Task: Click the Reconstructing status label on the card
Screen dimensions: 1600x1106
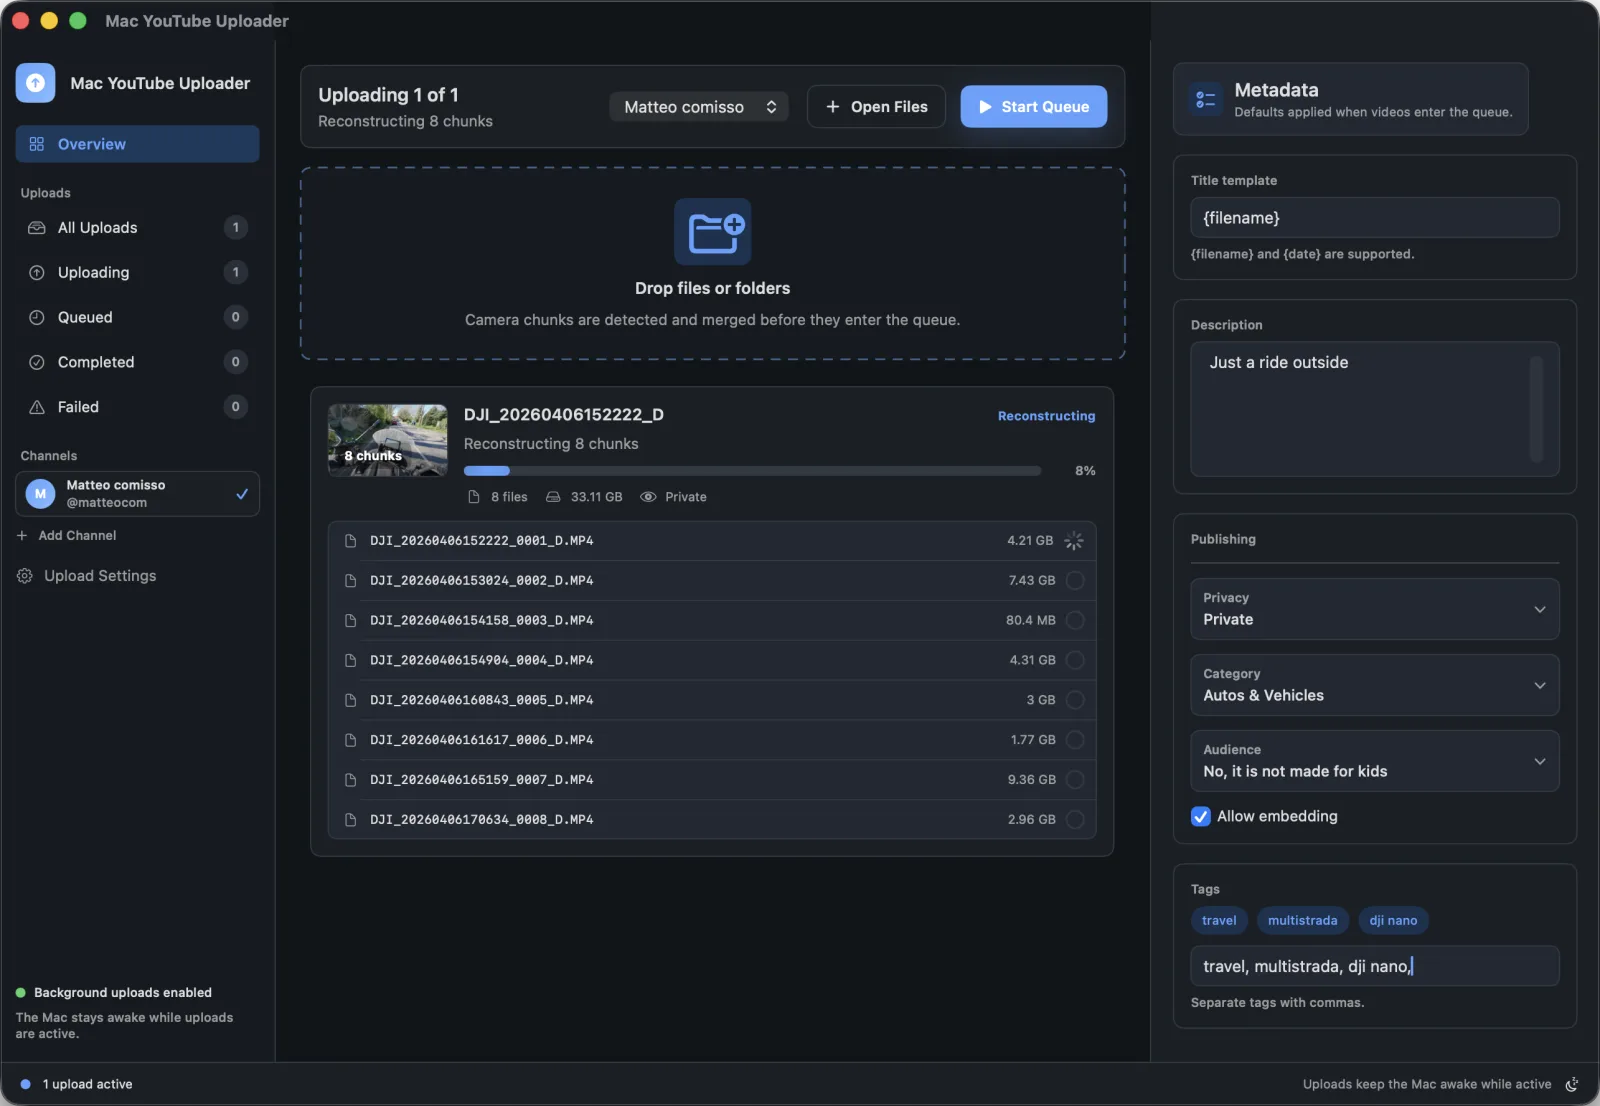Action: (x=1046, y=416)
